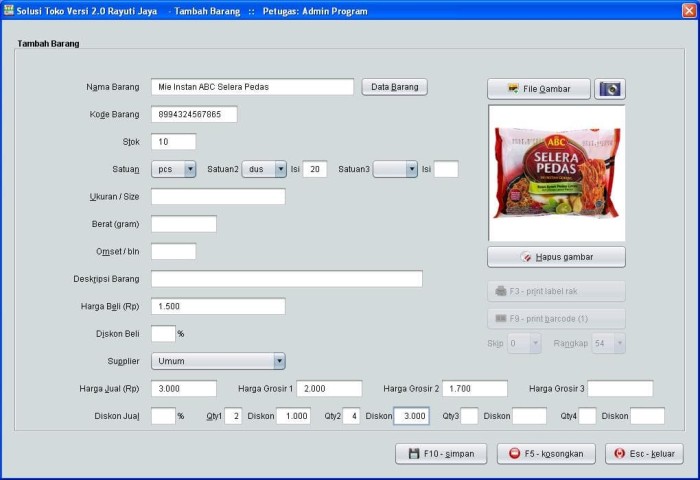Expand the Satuan2 dus dropdown
Image resolution: width=700 pixels, height=480 pixels.
click(280, 169)
